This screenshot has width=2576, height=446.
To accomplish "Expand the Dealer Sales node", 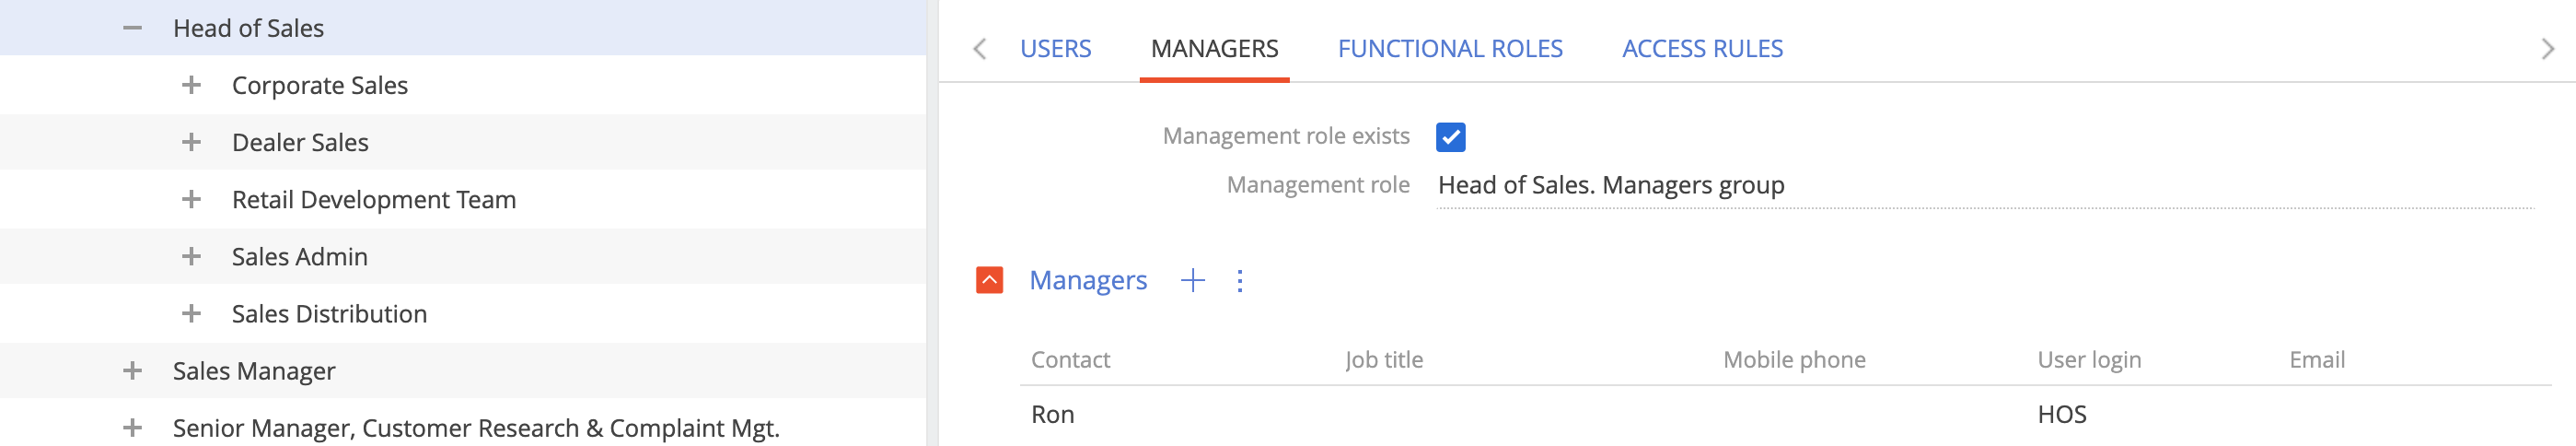I will (x=191, y=142).
